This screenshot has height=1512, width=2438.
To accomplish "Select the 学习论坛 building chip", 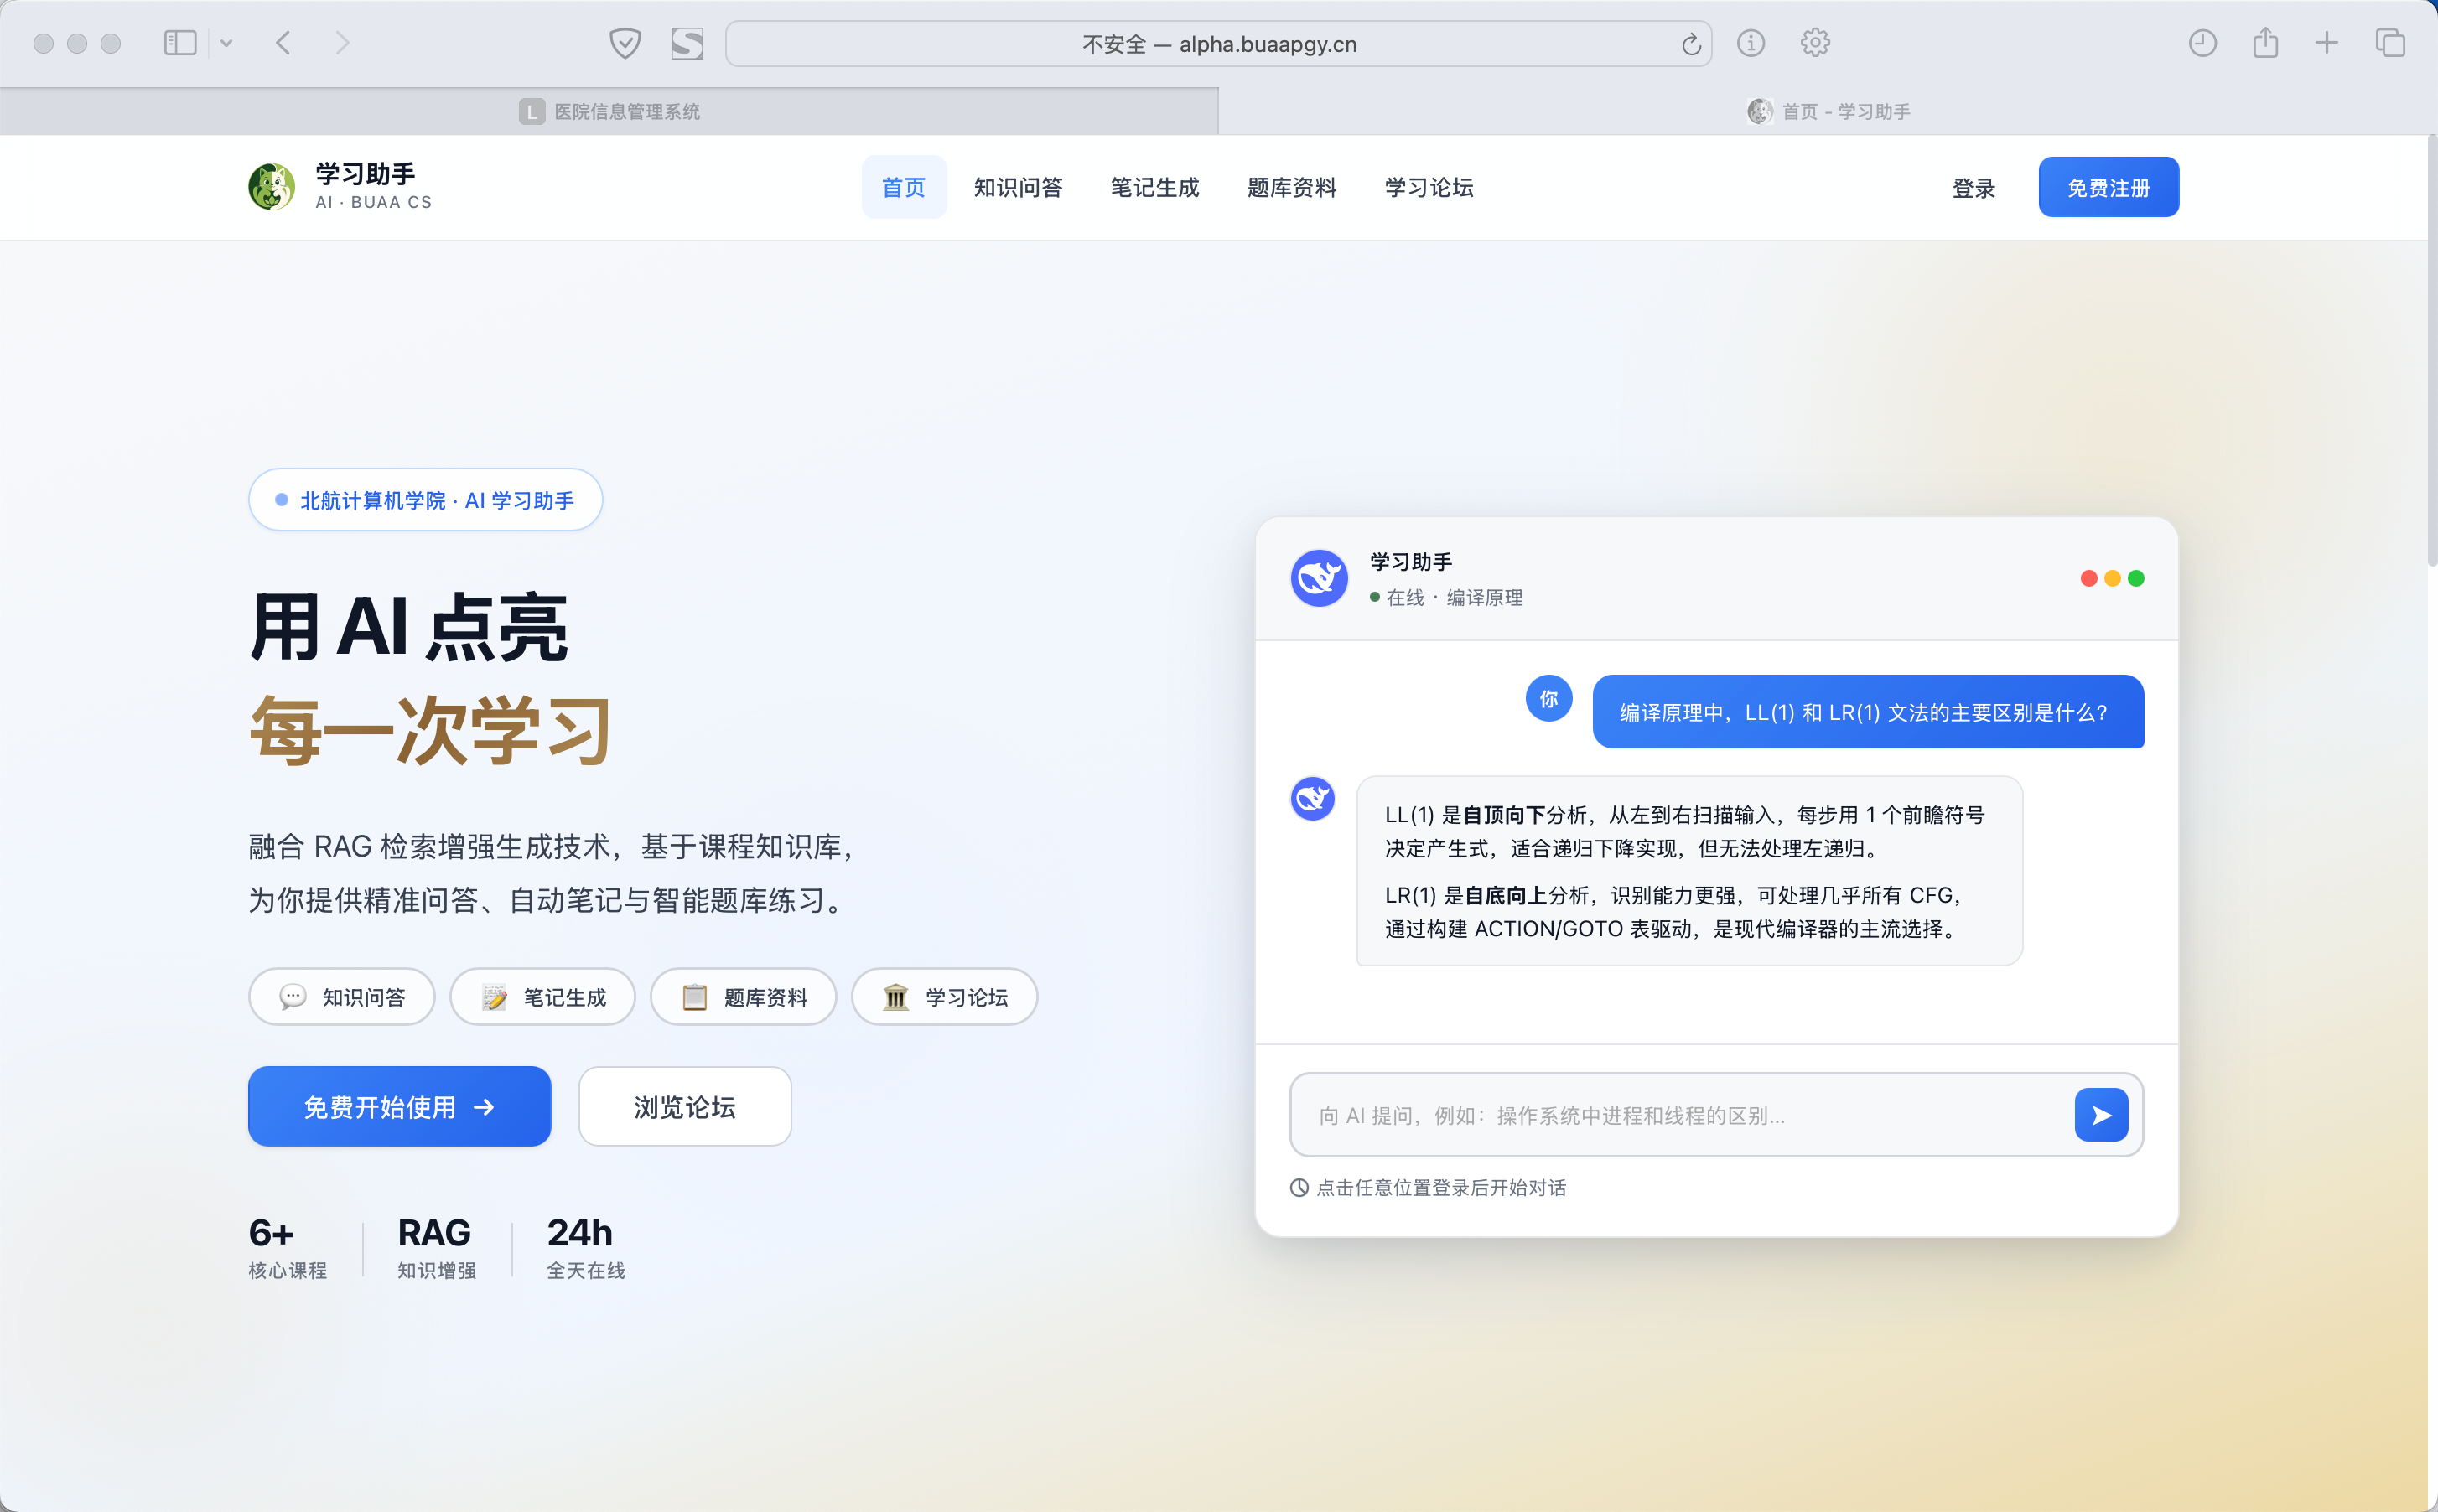I will 944,997.
